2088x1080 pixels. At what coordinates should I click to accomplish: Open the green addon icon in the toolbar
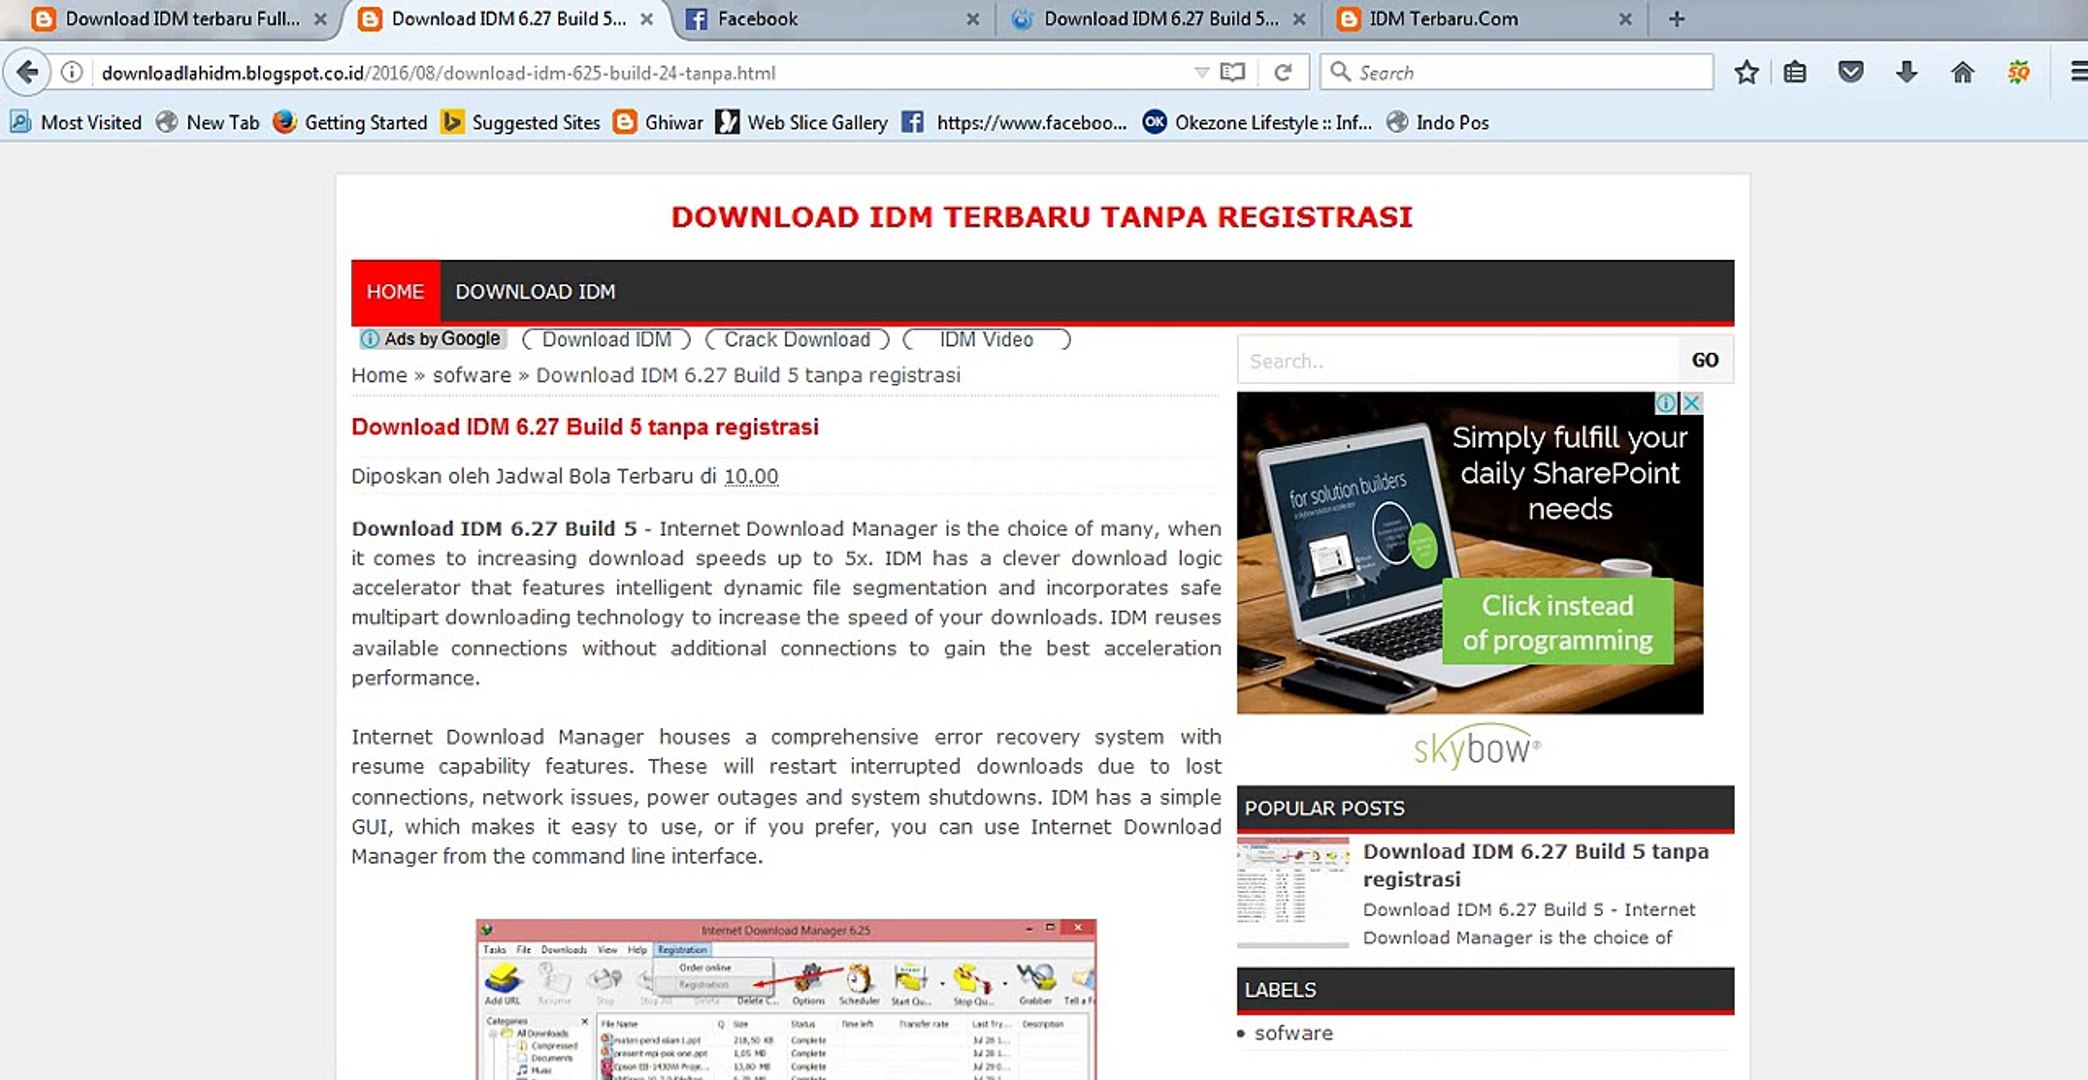click(2018, 72)
